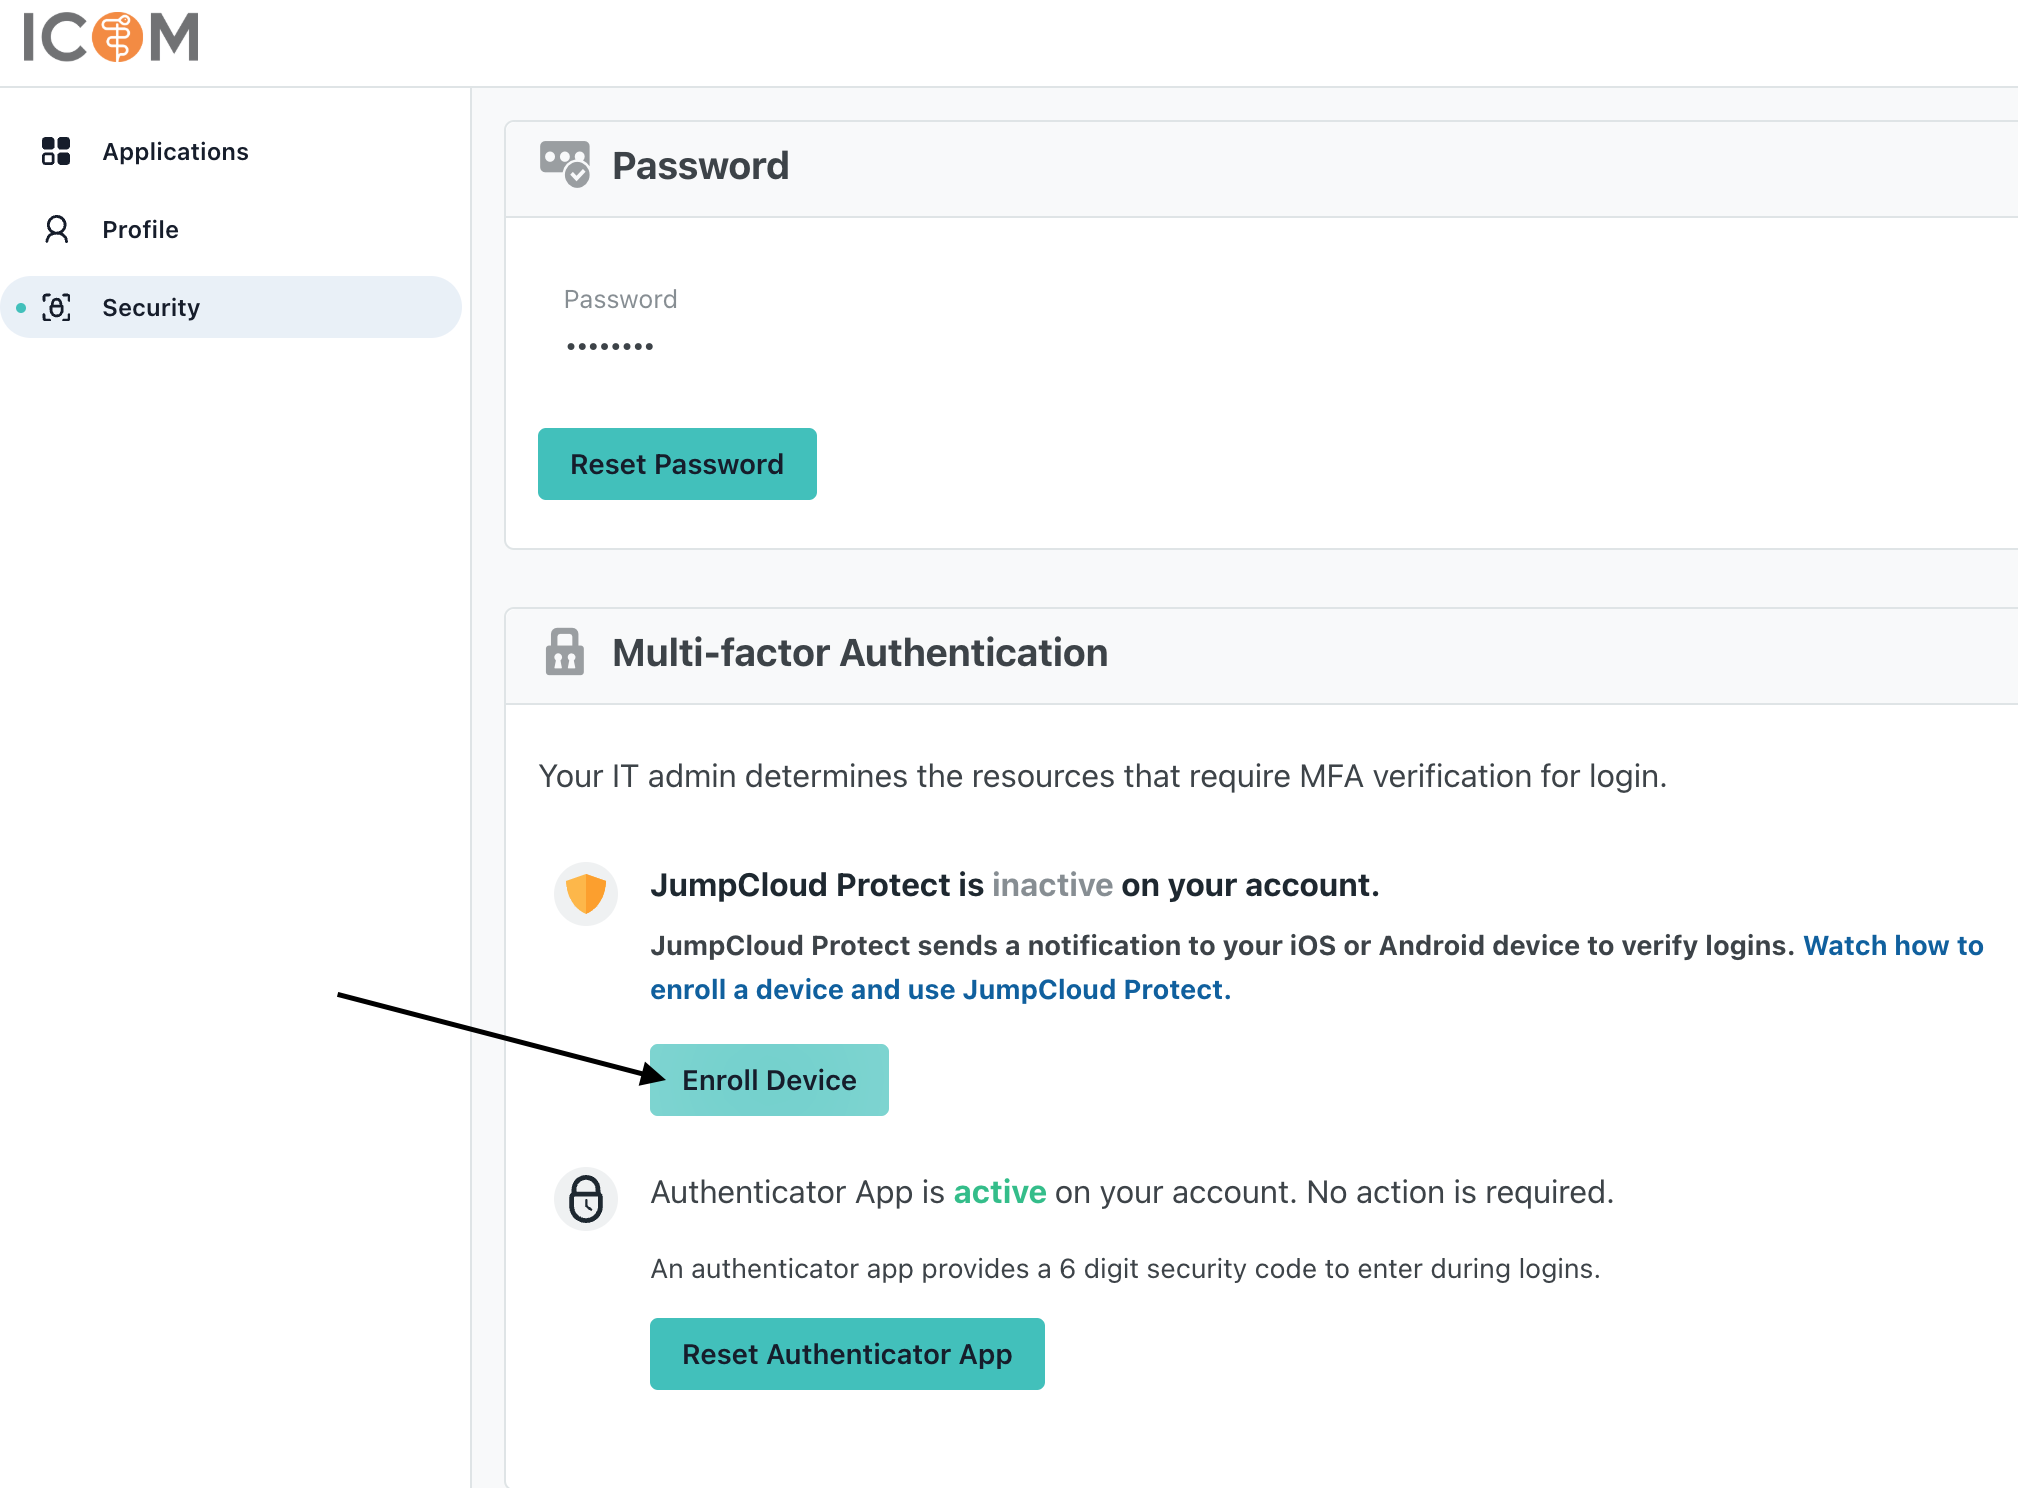The width and height of the screenshot is (2018, 1488).
Task: Open the Watch how to enroll link
Action: pyautogui.click(x=1317, y=967)
